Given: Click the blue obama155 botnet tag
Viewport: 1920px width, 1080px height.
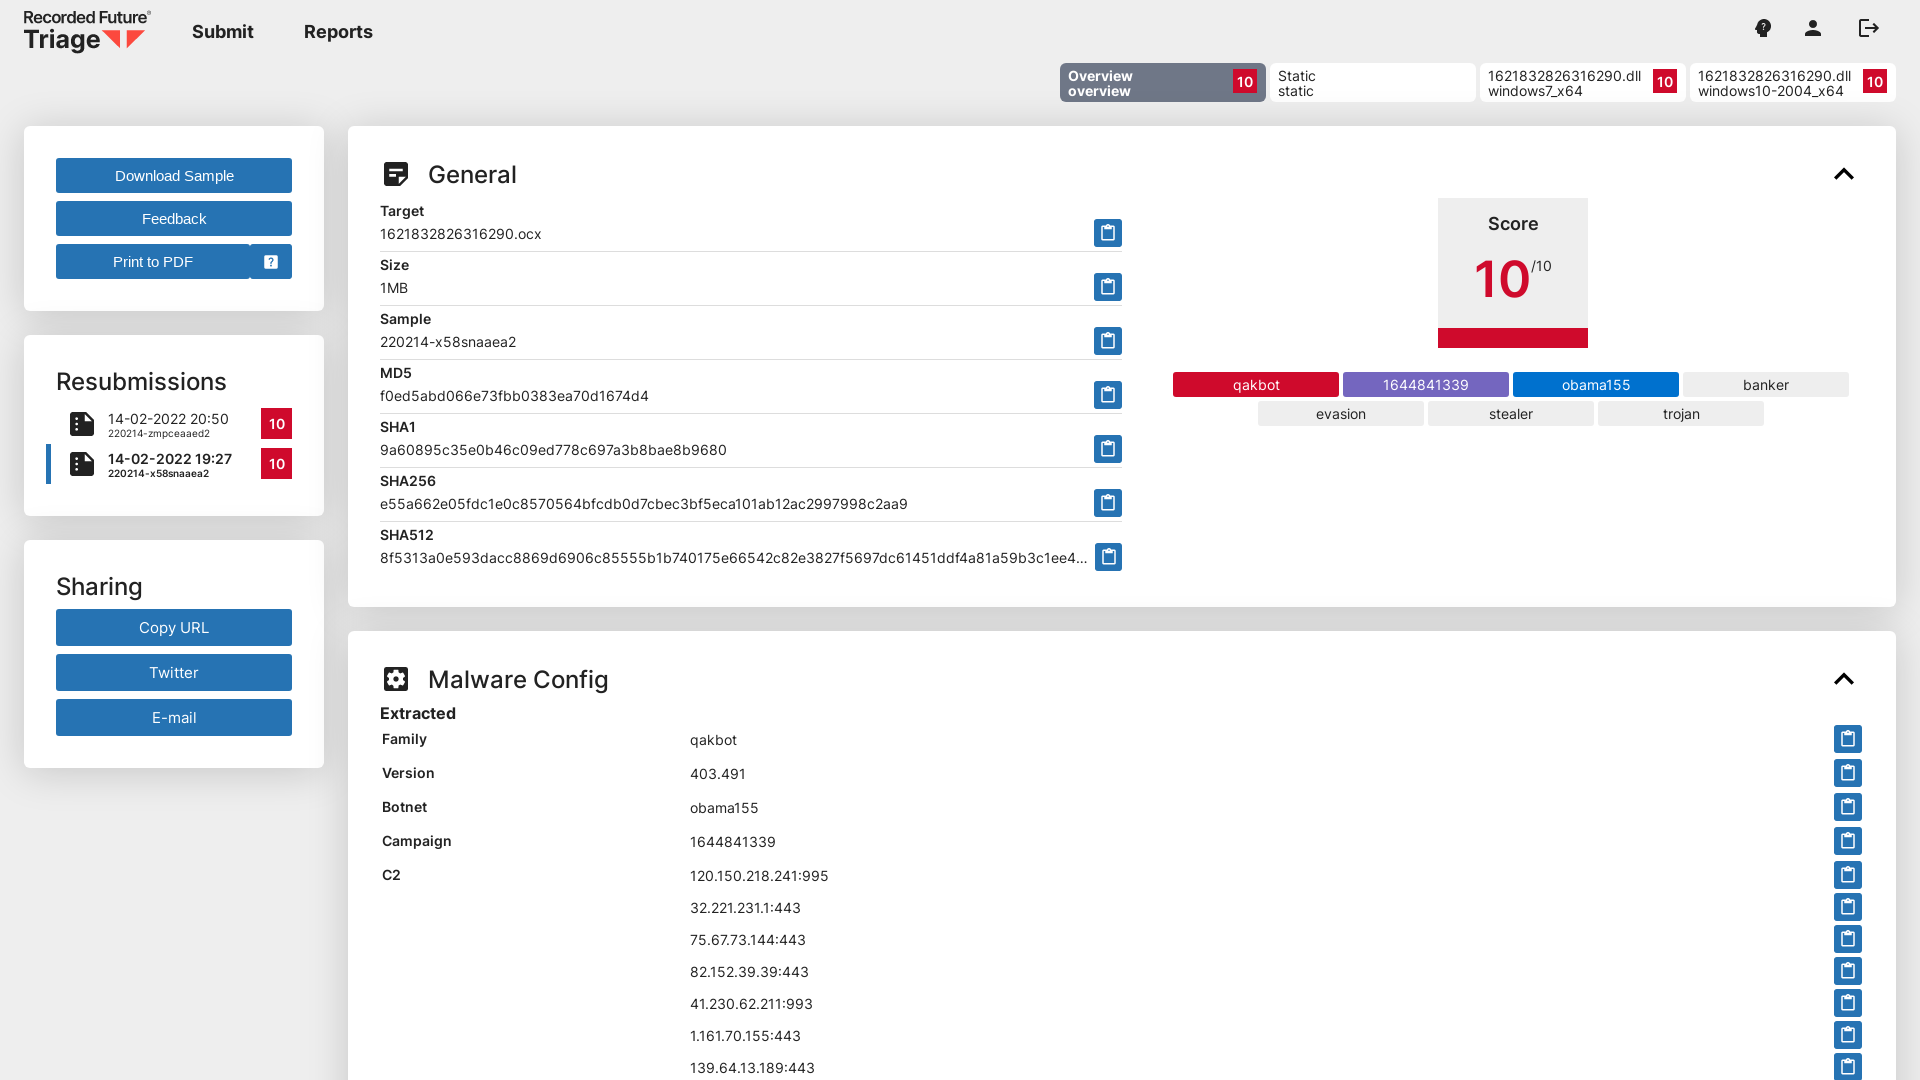Looking at the screenshot, I should click(1596, 385).
